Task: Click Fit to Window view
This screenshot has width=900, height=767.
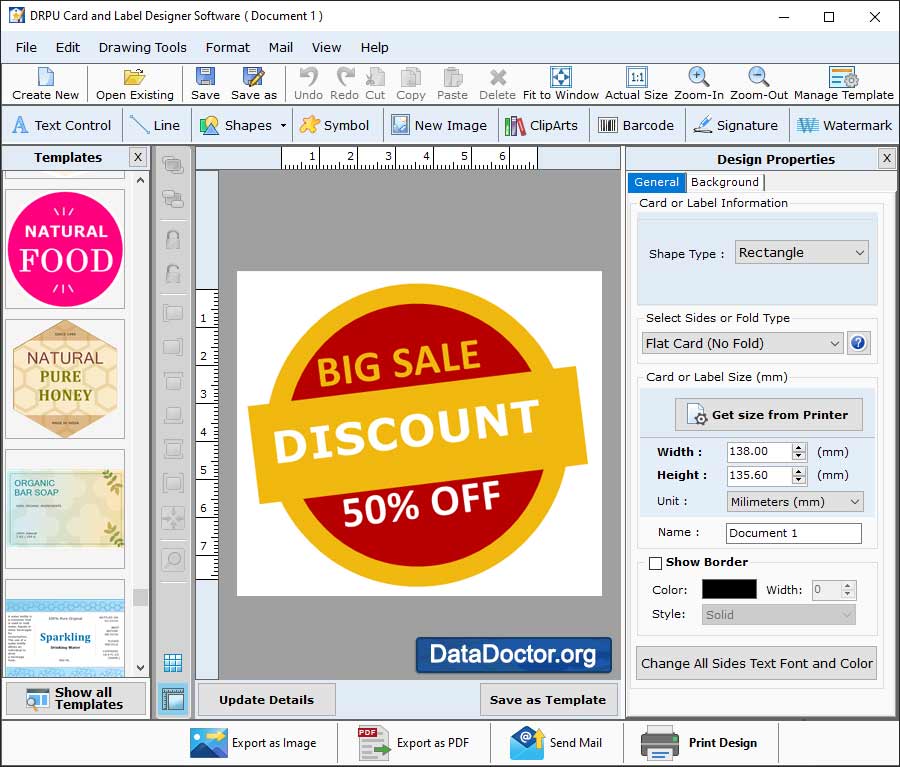Action: [561, 83]
